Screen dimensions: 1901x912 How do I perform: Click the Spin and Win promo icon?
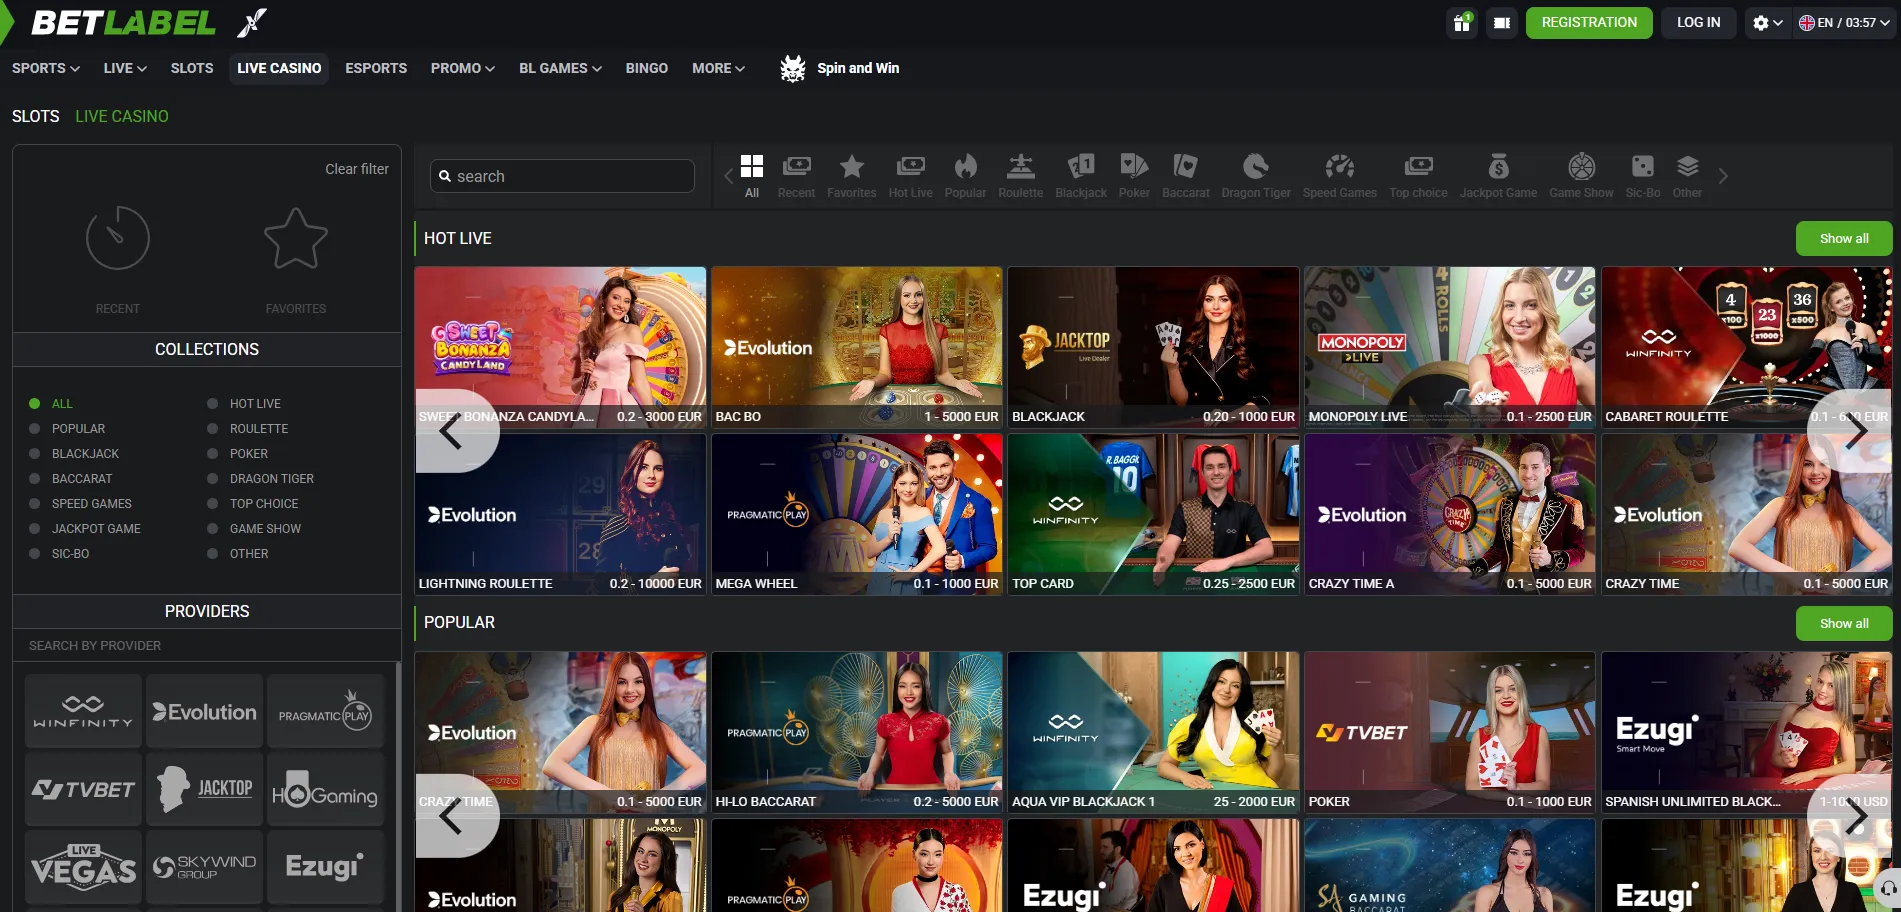click(793, 68)
